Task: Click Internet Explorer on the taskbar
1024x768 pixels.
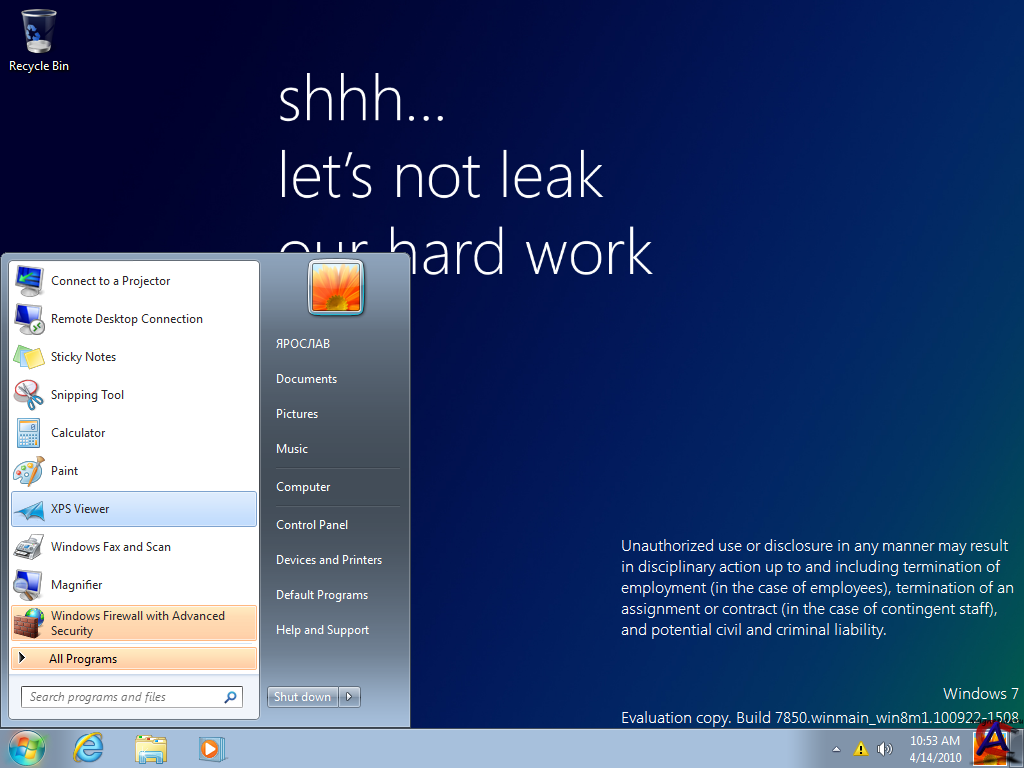Action: [89, 748]
